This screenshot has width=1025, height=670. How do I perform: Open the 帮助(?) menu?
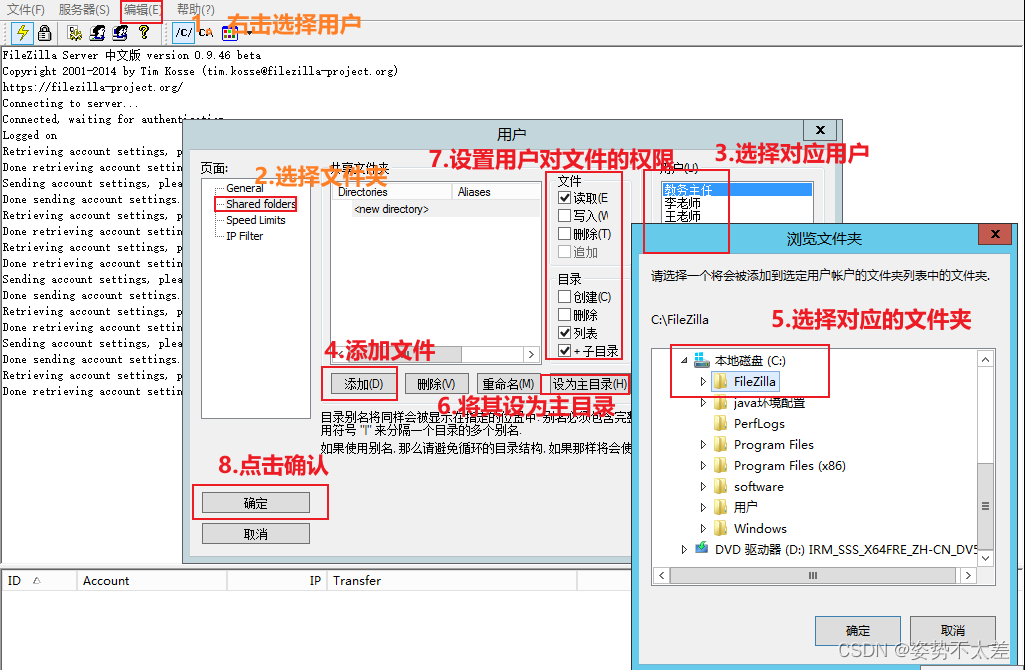click(x=195, y=10)
